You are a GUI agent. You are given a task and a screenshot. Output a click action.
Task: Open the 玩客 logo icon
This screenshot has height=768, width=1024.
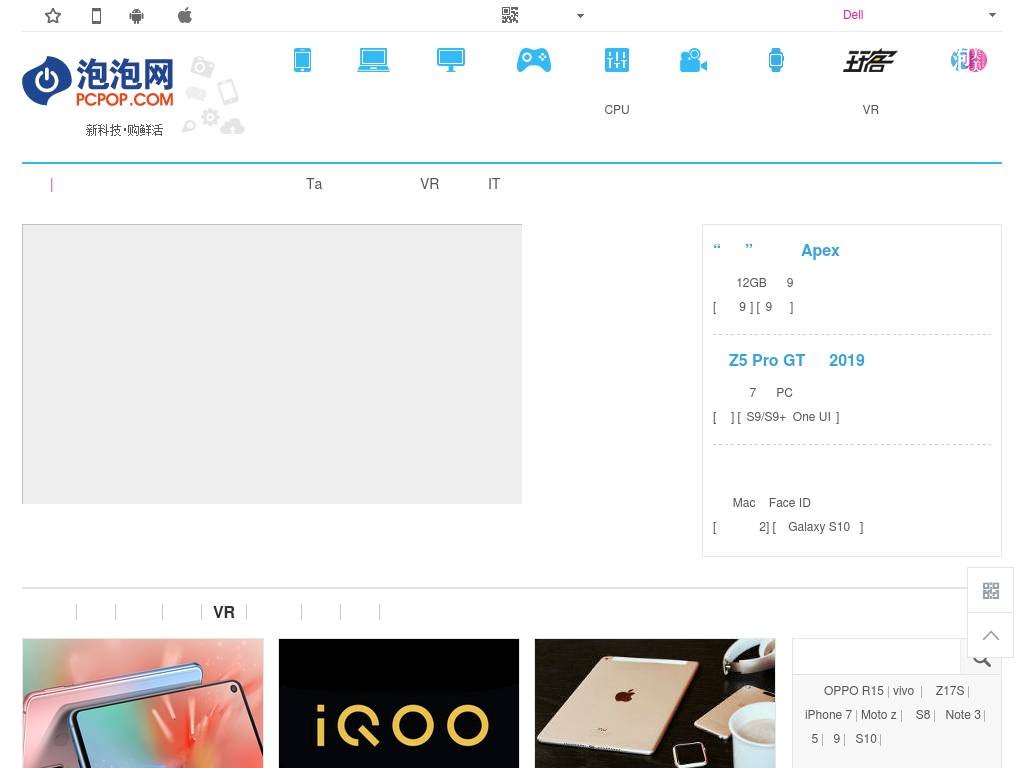click(870, 61)
